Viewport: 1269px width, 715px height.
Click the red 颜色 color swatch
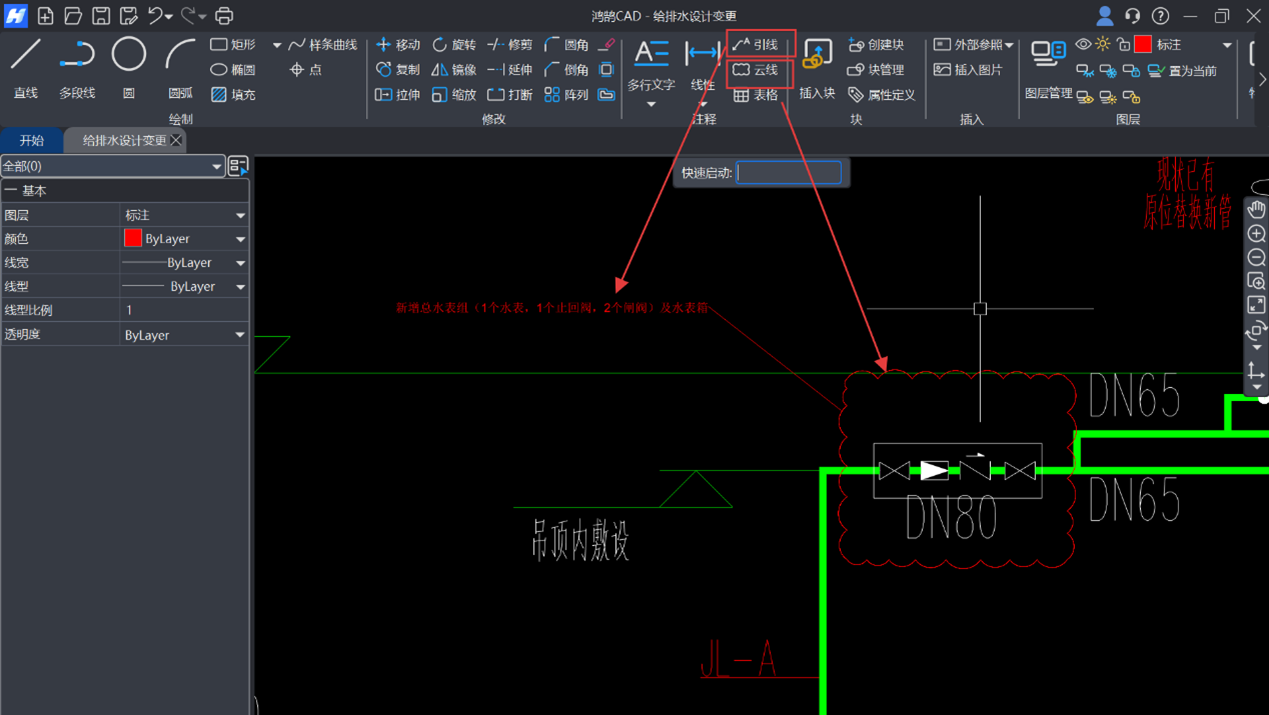coord(133,239)
